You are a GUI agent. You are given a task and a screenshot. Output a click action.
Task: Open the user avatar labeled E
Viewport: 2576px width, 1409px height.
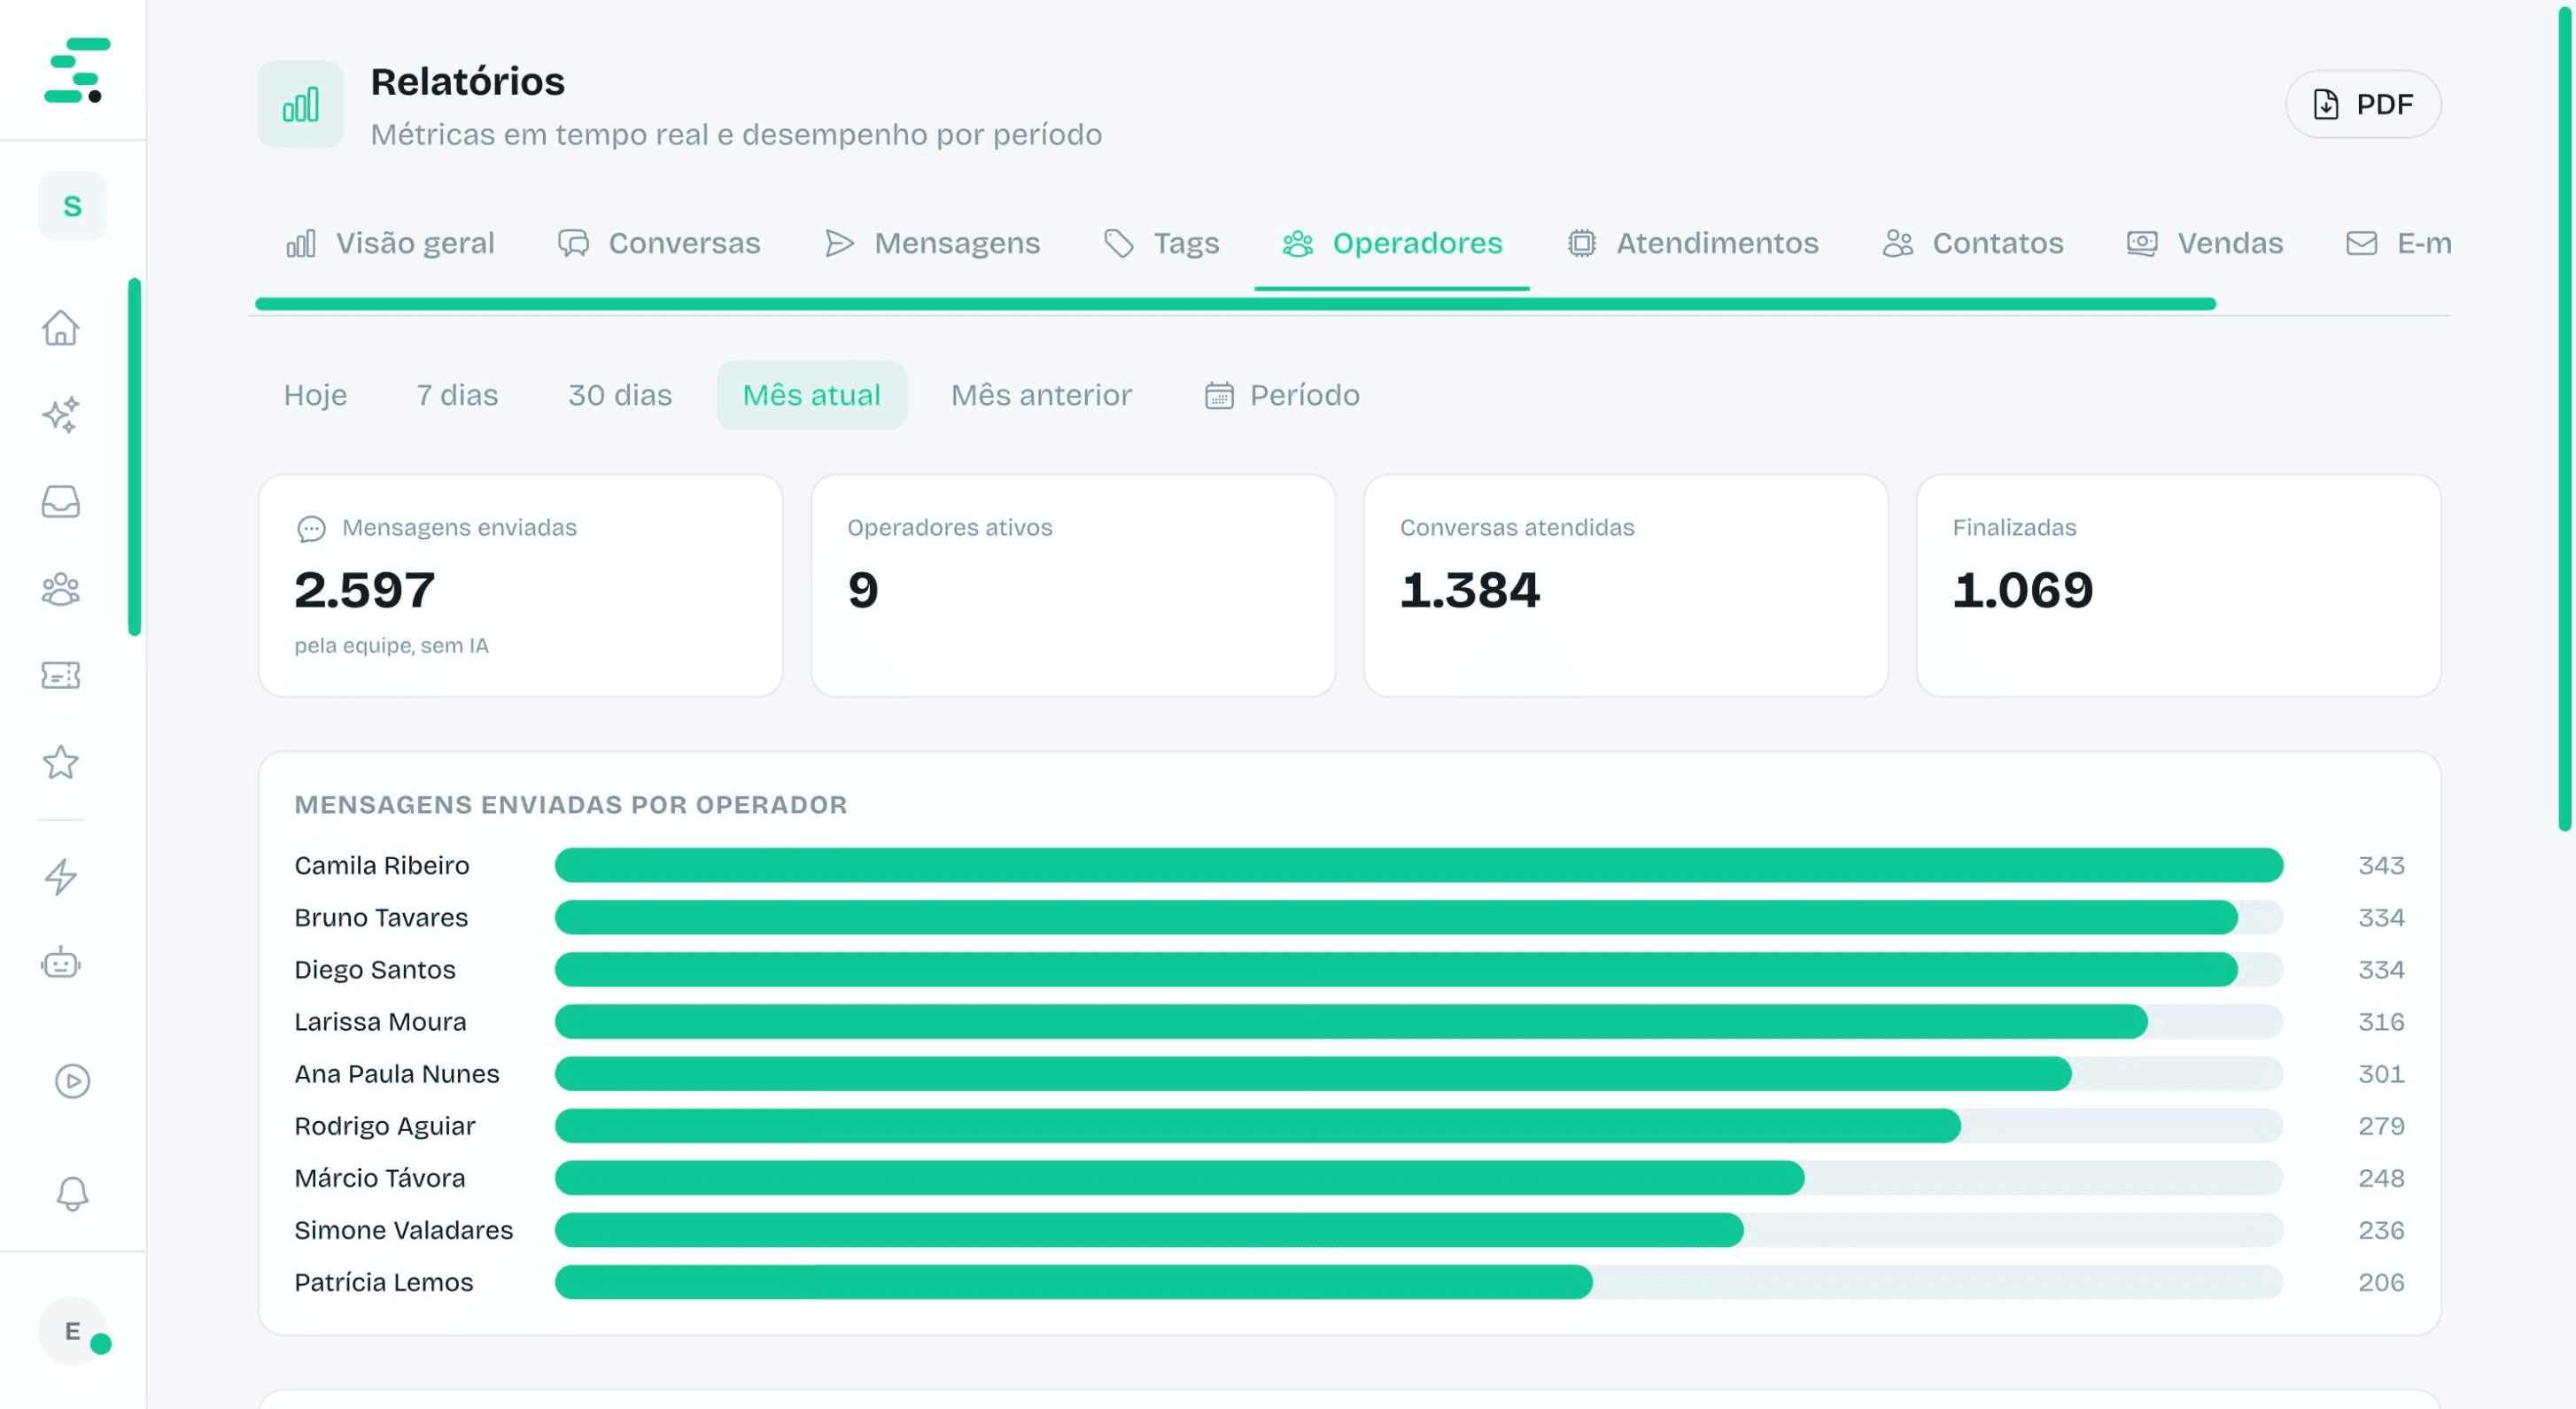click(x=72, y=1331)
